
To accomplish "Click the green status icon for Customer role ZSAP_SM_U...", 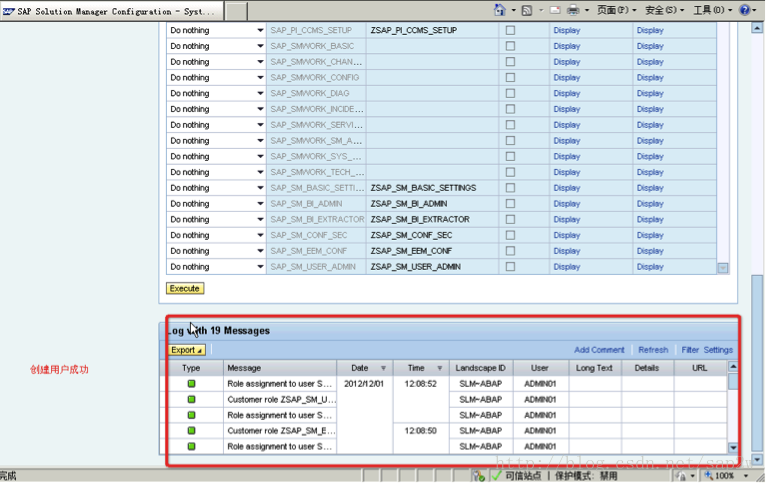I will [x=192, y=399].
